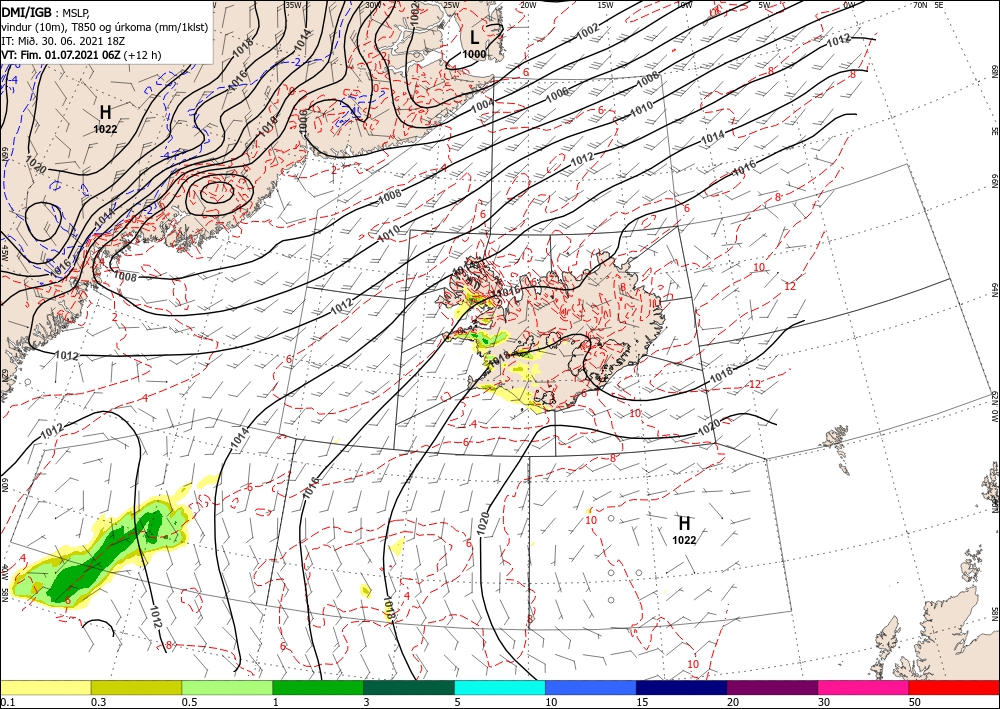Click the light yellow 0.1–0.3 legend swatch
The width and height of the screenshot is (1000, 709).
tap(46, 687)
